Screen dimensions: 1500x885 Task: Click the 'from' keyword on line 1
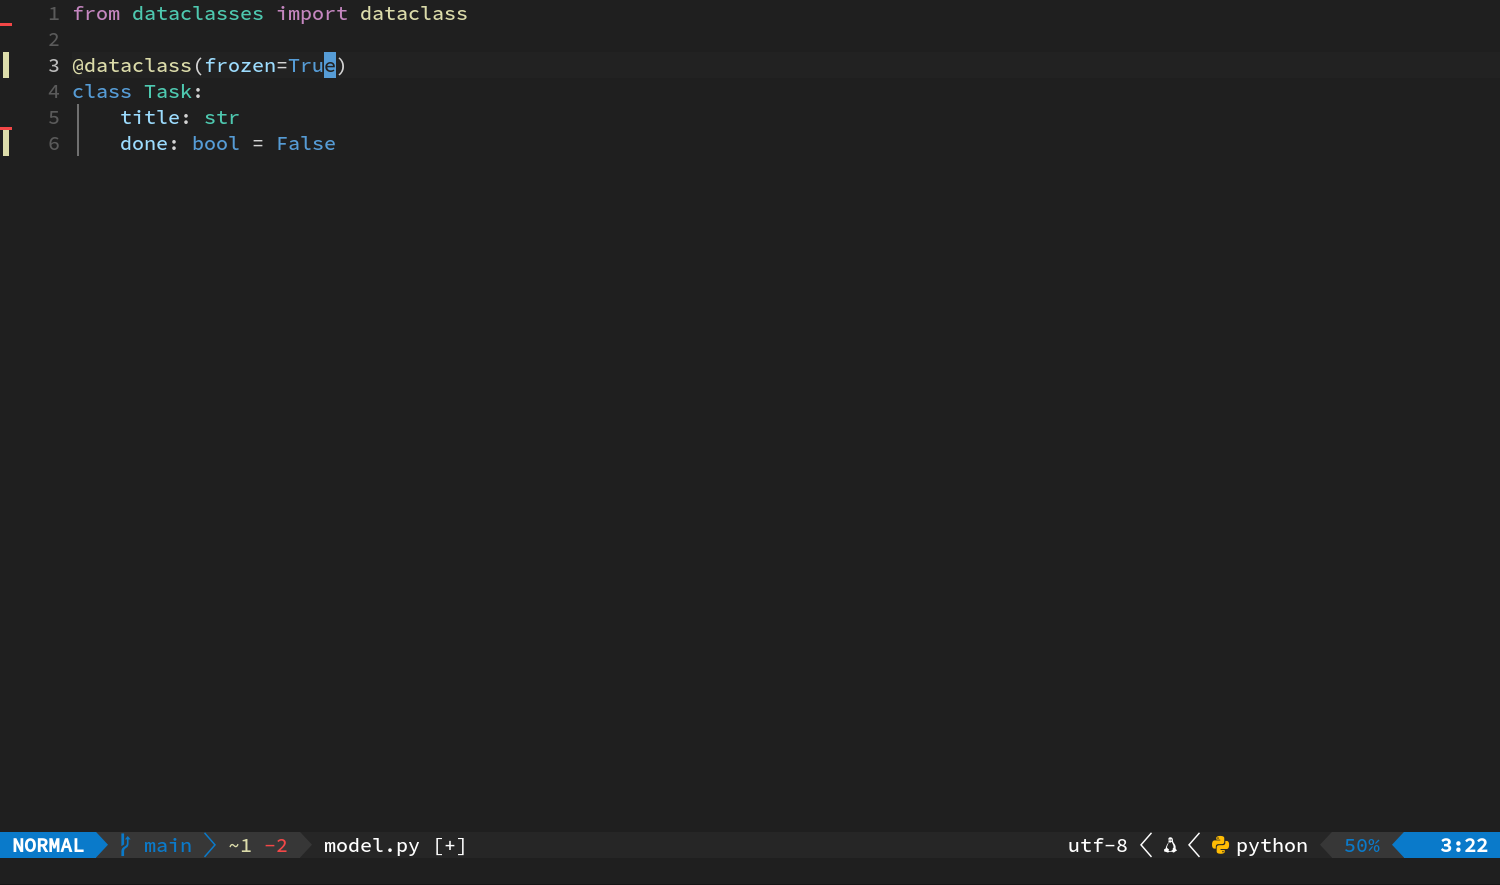(x=96, y=14)
